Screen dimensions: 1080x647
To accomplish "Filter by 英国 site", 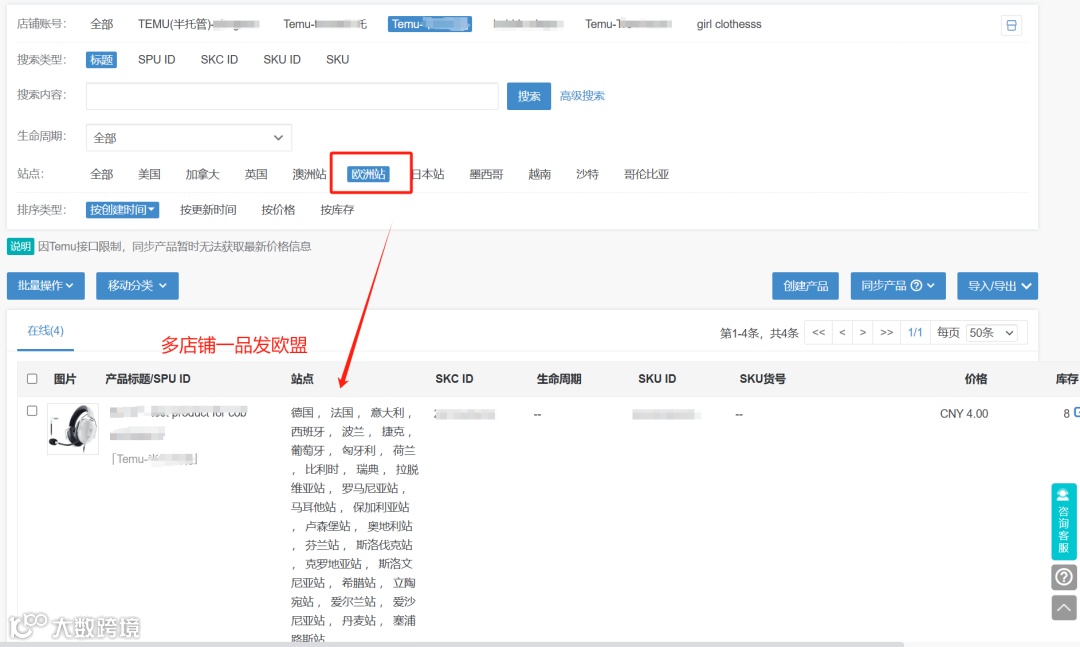I will [256, 174].
